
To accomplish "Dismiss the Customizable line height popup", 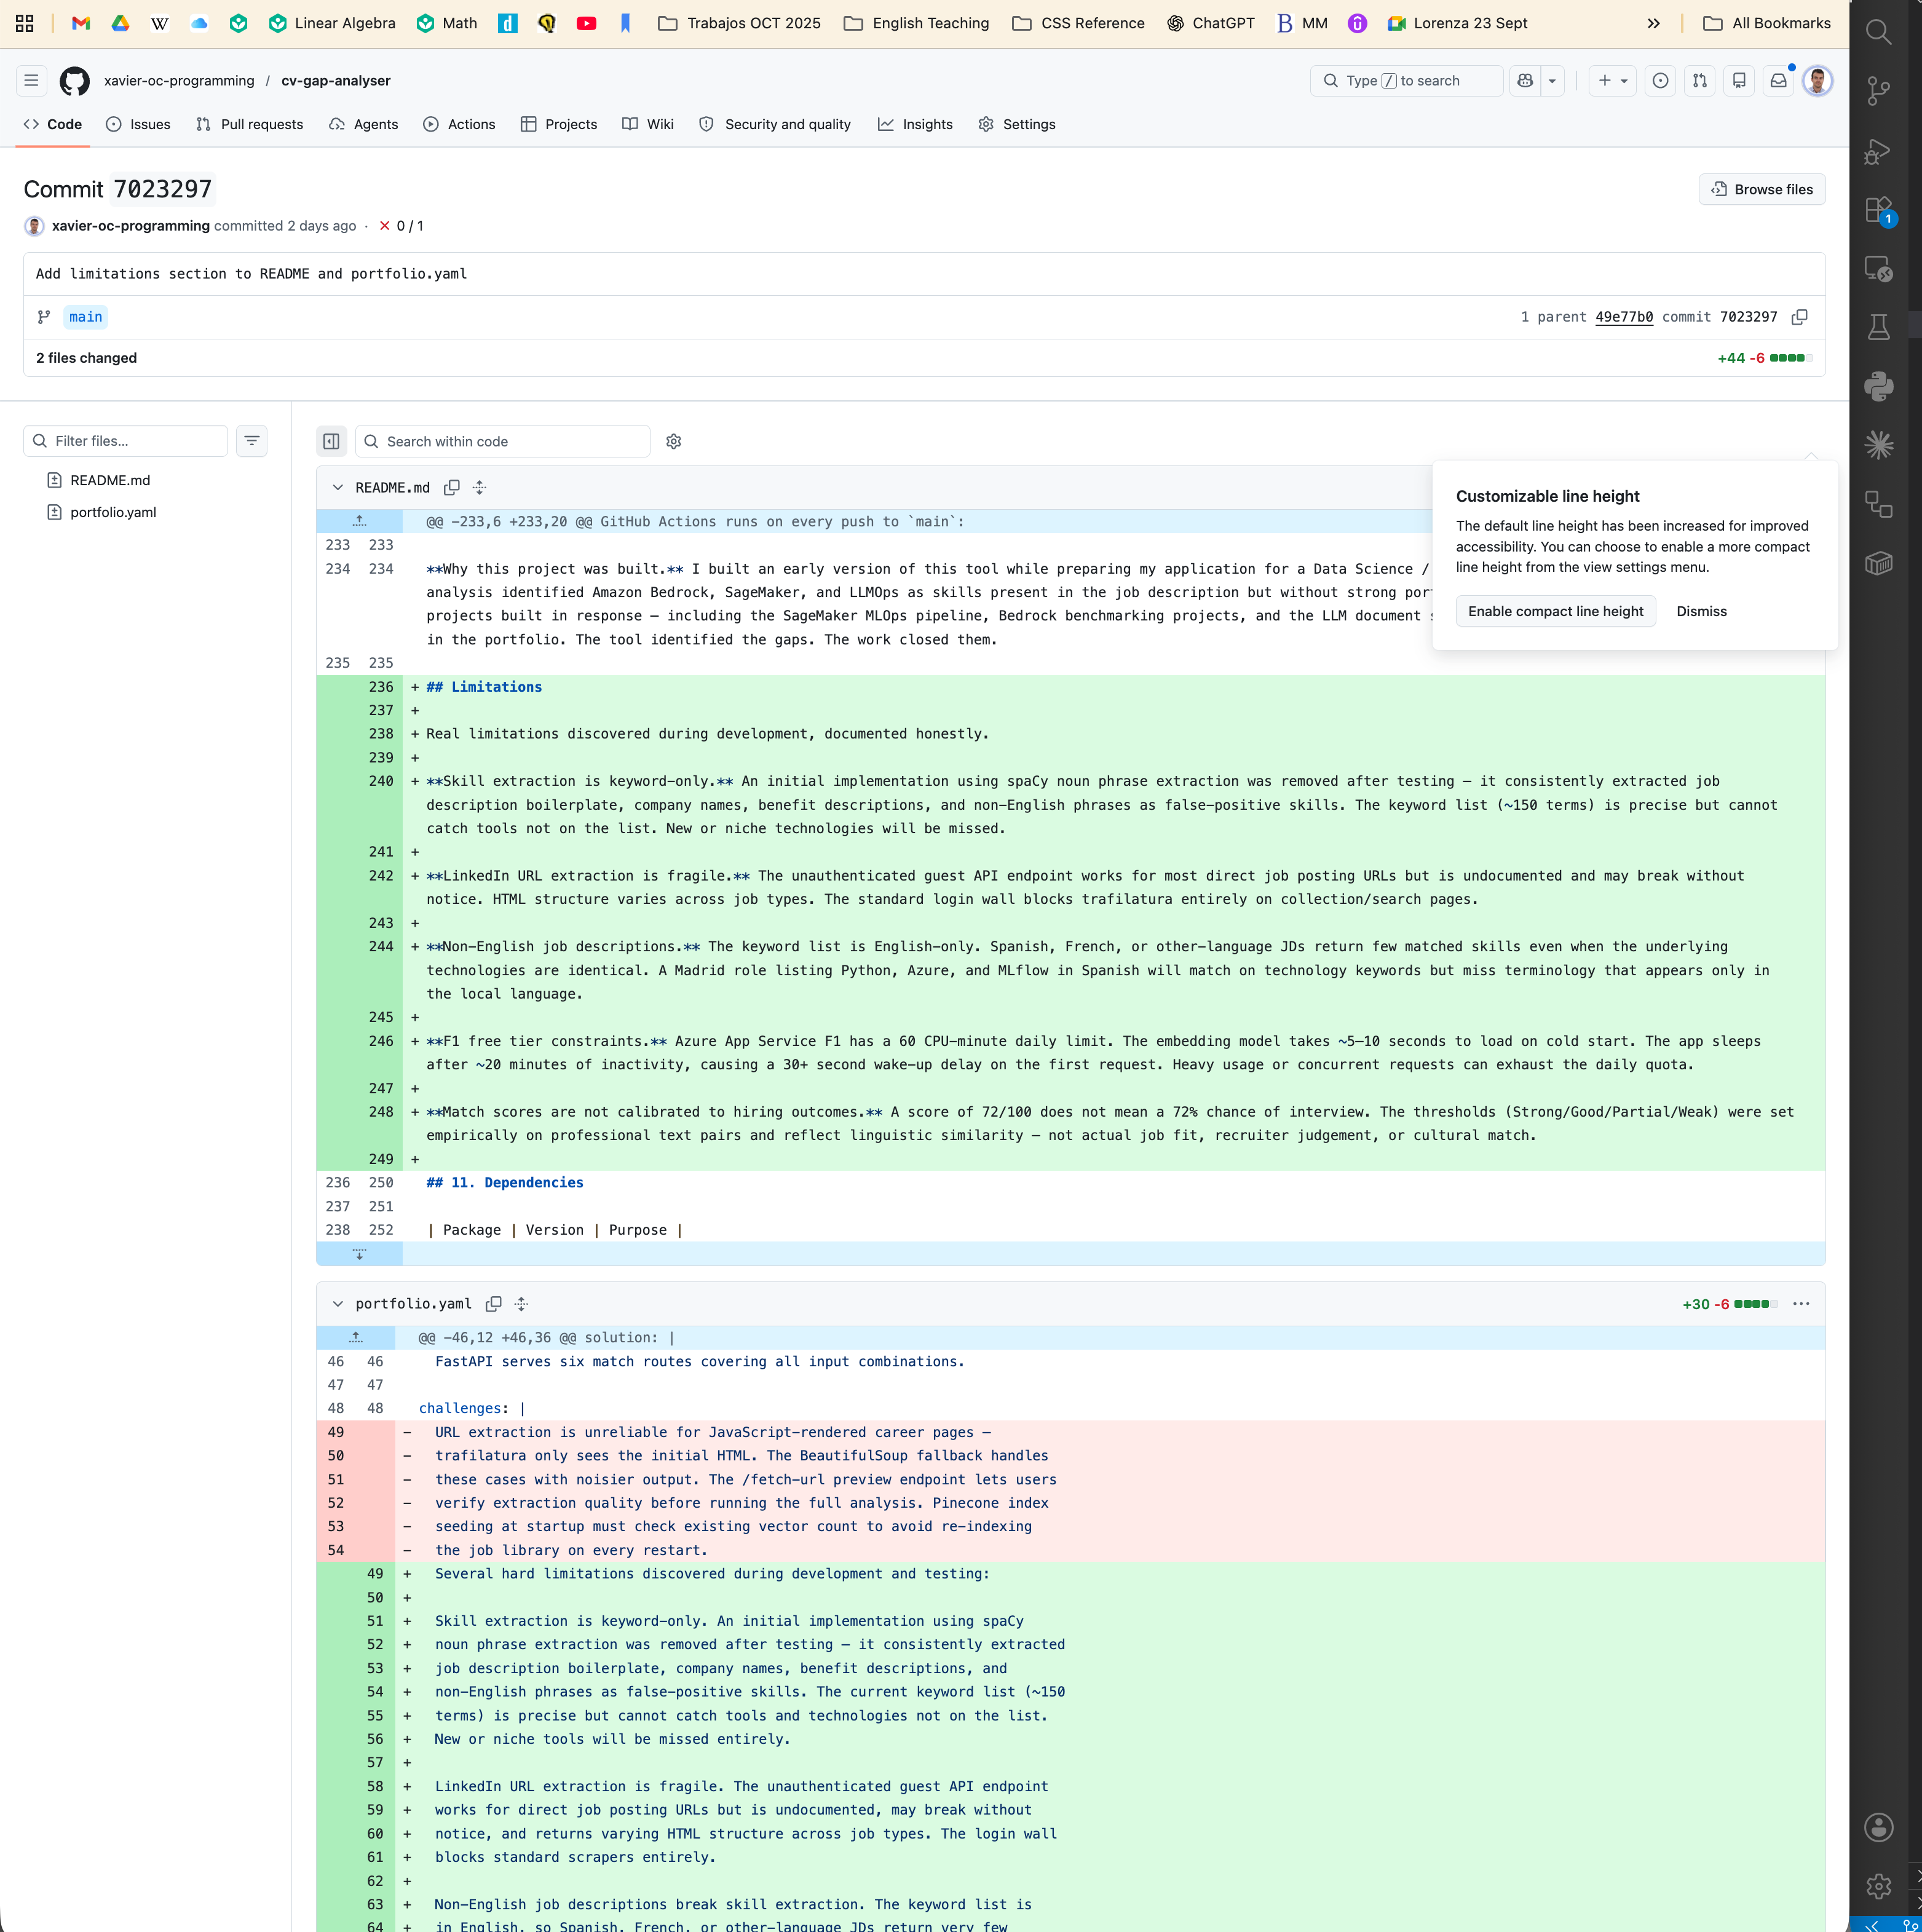I will pyautogui.click(x=1701, y=611).
